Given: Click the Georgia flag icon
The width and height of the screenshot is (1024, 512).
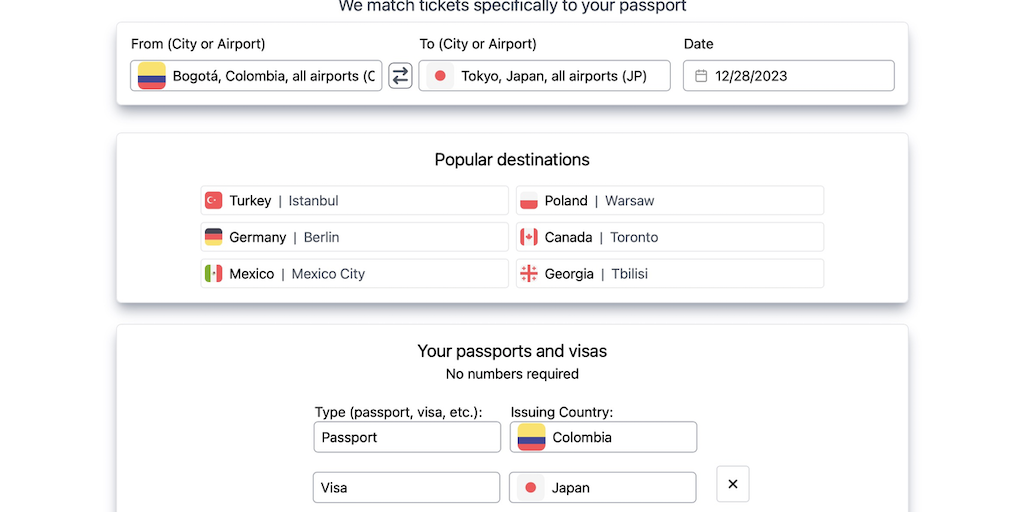Looking at the screenshot, I should [529, 274].
